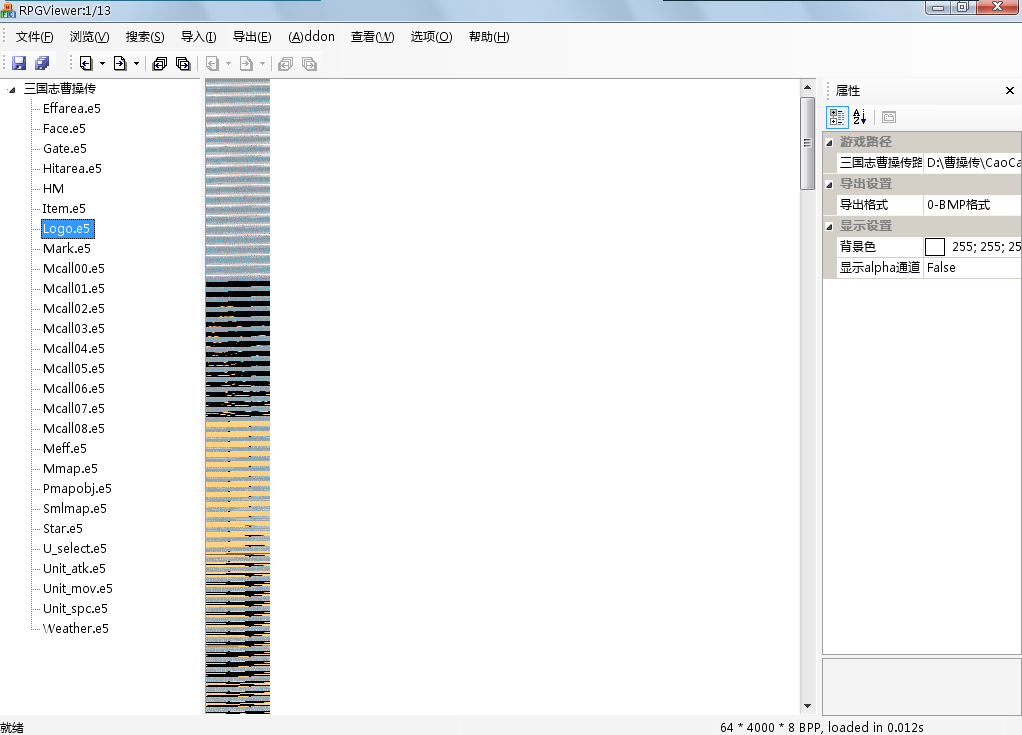Select Face.e5 in the file tree

64,128
